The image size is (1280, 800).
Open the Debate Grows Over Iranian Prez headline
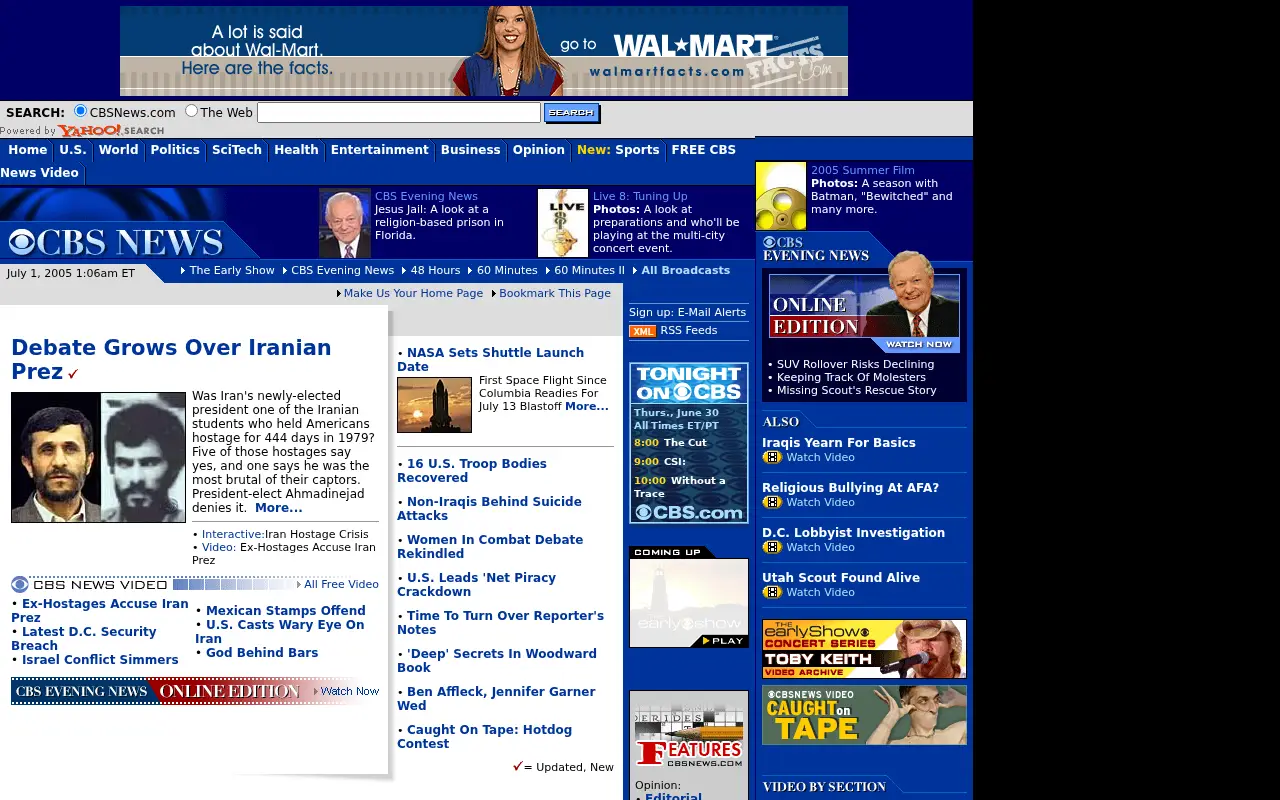click(171, 360)
